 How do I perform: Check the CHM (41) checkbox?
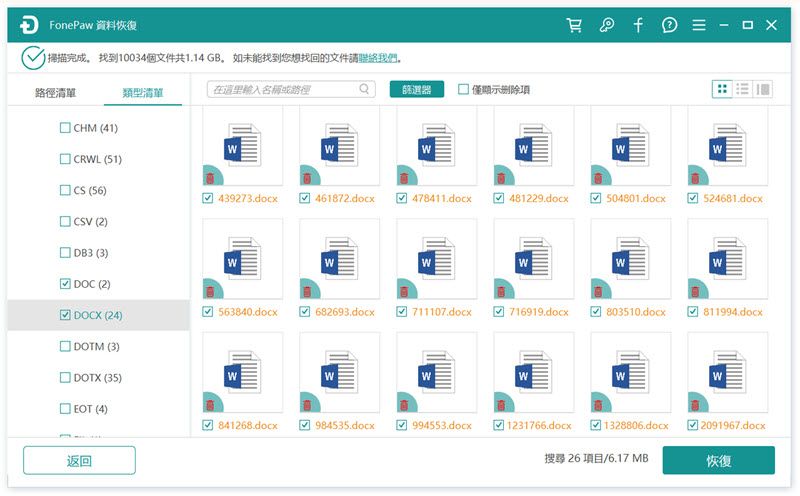point(65,128)
